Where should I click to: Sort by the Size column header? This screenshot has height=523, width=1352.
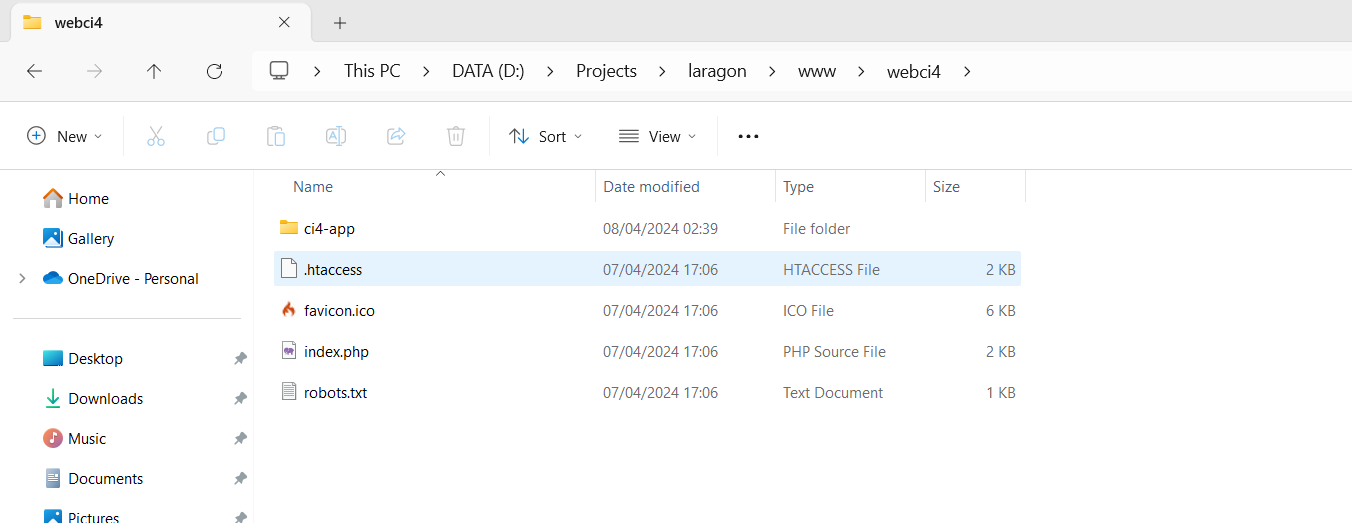(x=946, y=187)
